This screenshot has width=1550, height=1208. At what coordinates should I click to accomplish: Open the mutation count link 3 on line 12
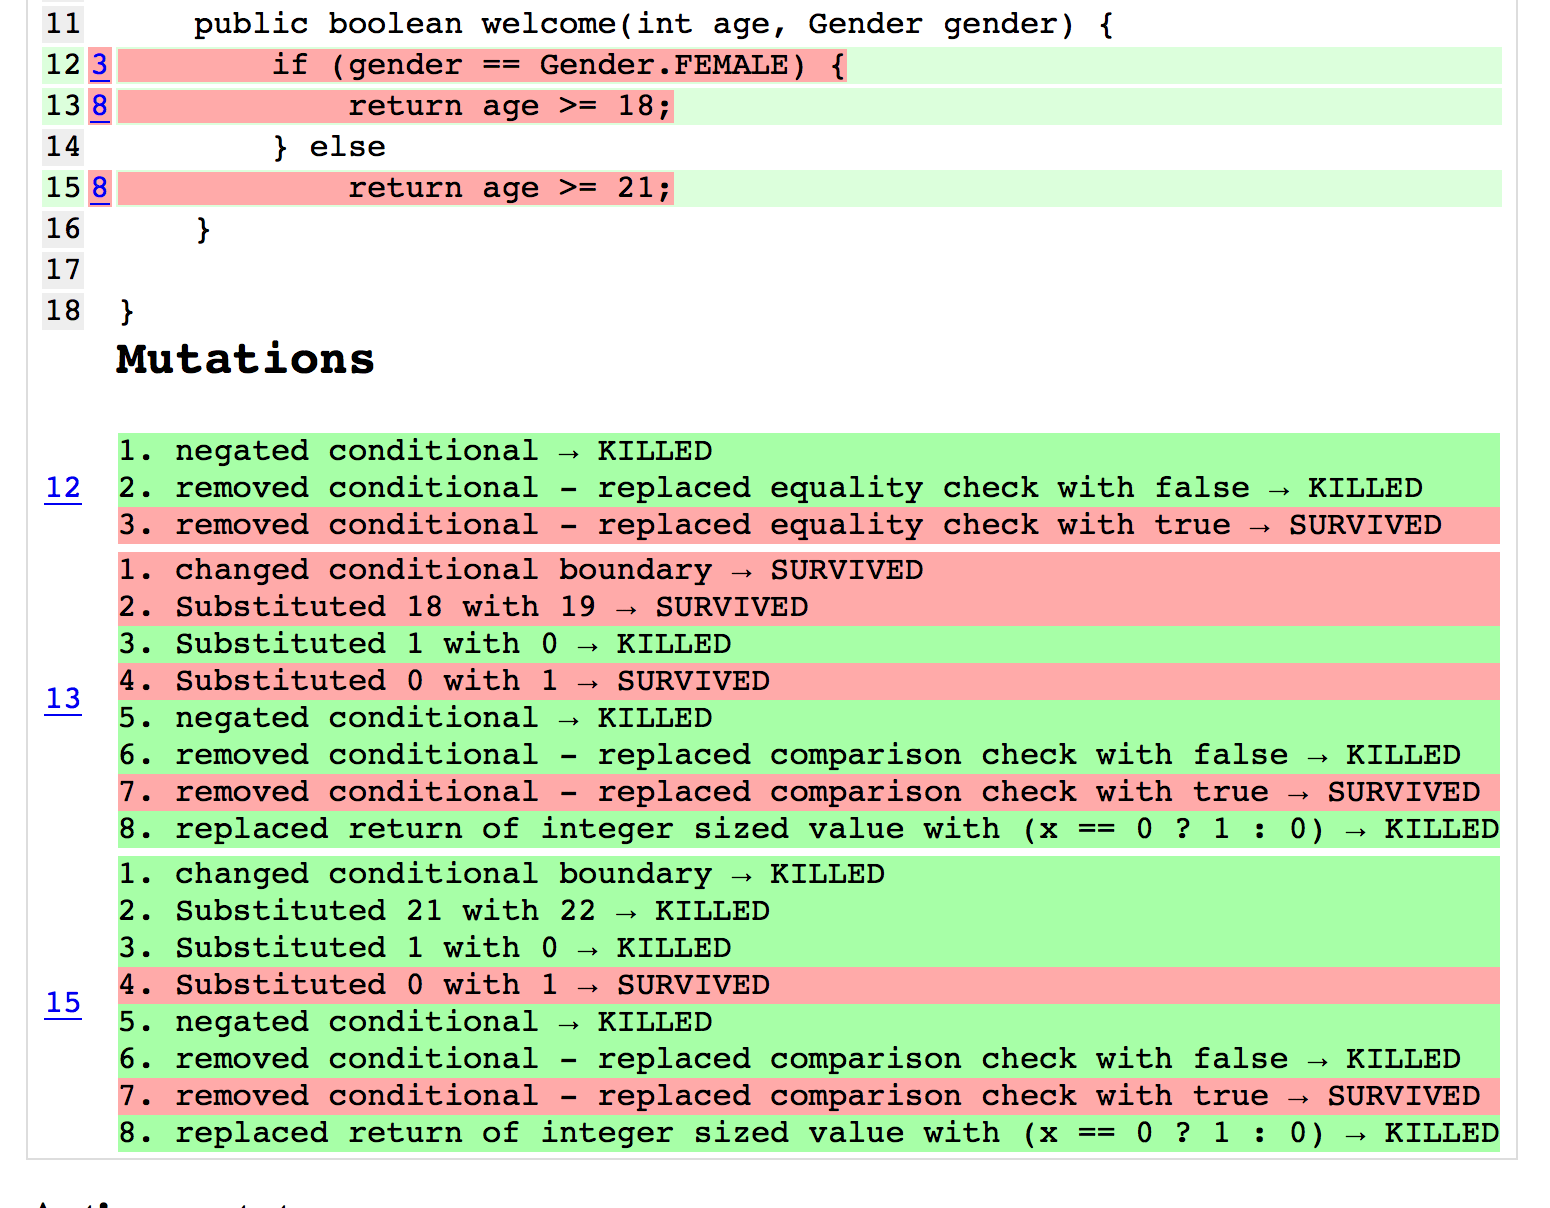point(99,65)
